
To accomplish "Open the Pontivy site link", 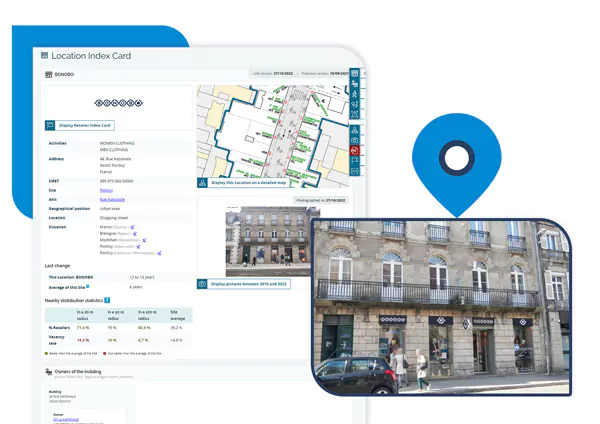I will tap(106, 189).
